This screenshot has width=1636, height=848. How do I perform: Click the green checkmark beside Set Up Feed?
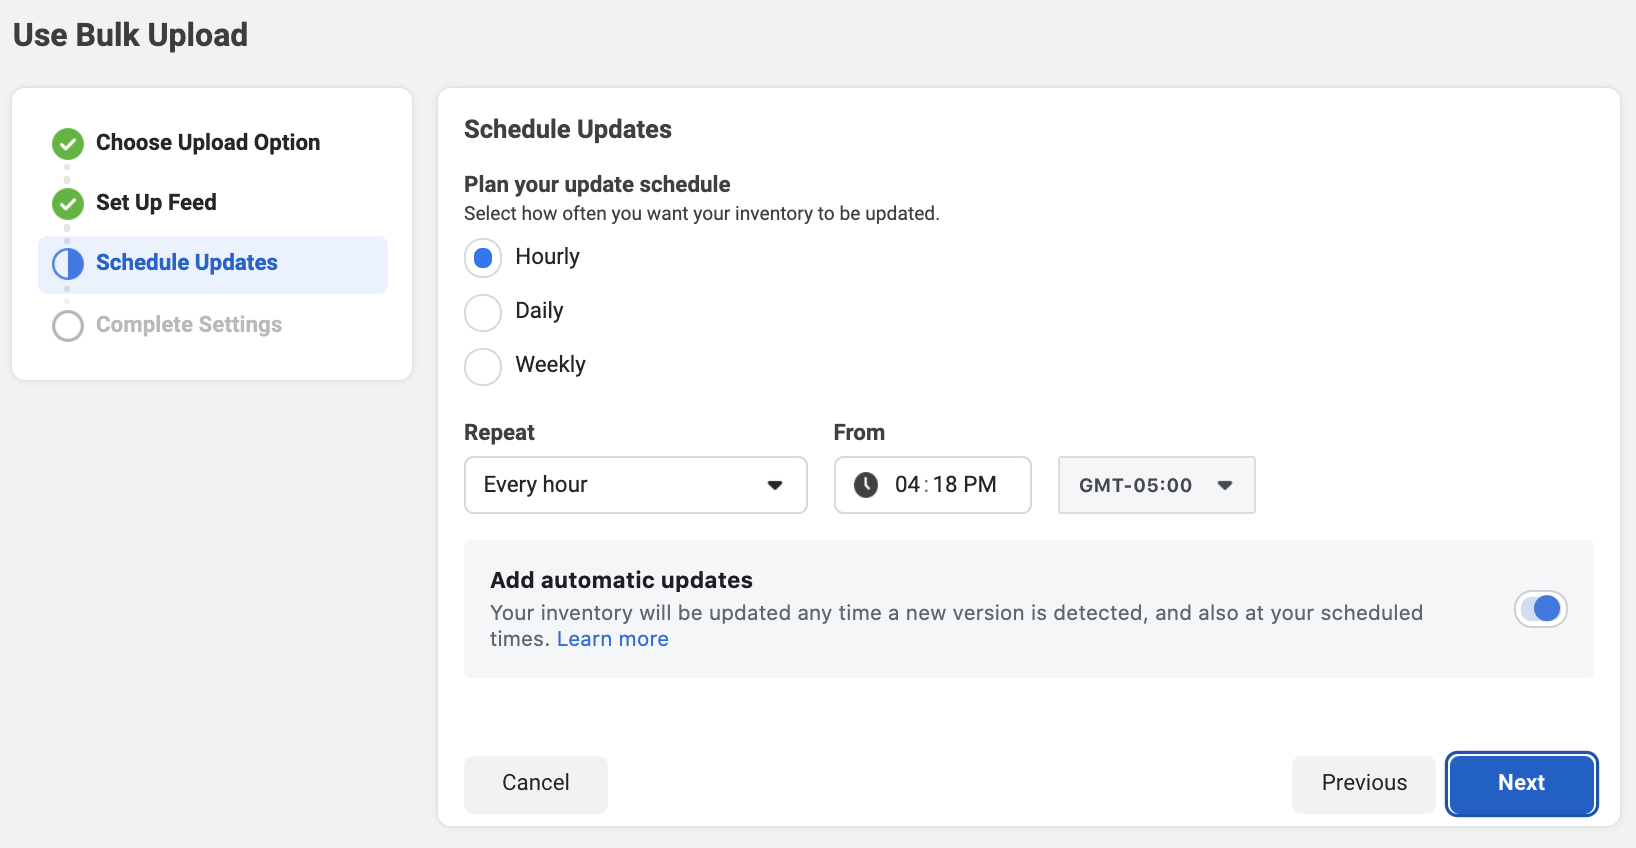68,204
